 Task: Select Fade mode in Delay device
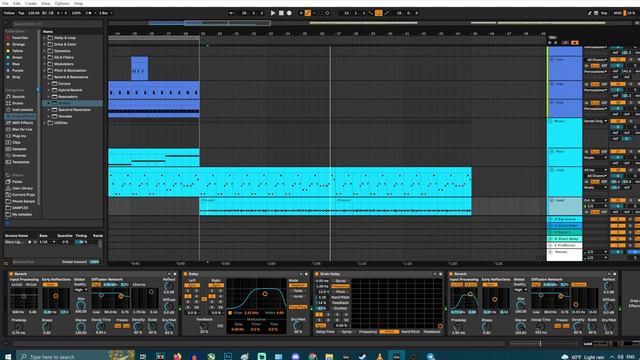click(298, 291)
